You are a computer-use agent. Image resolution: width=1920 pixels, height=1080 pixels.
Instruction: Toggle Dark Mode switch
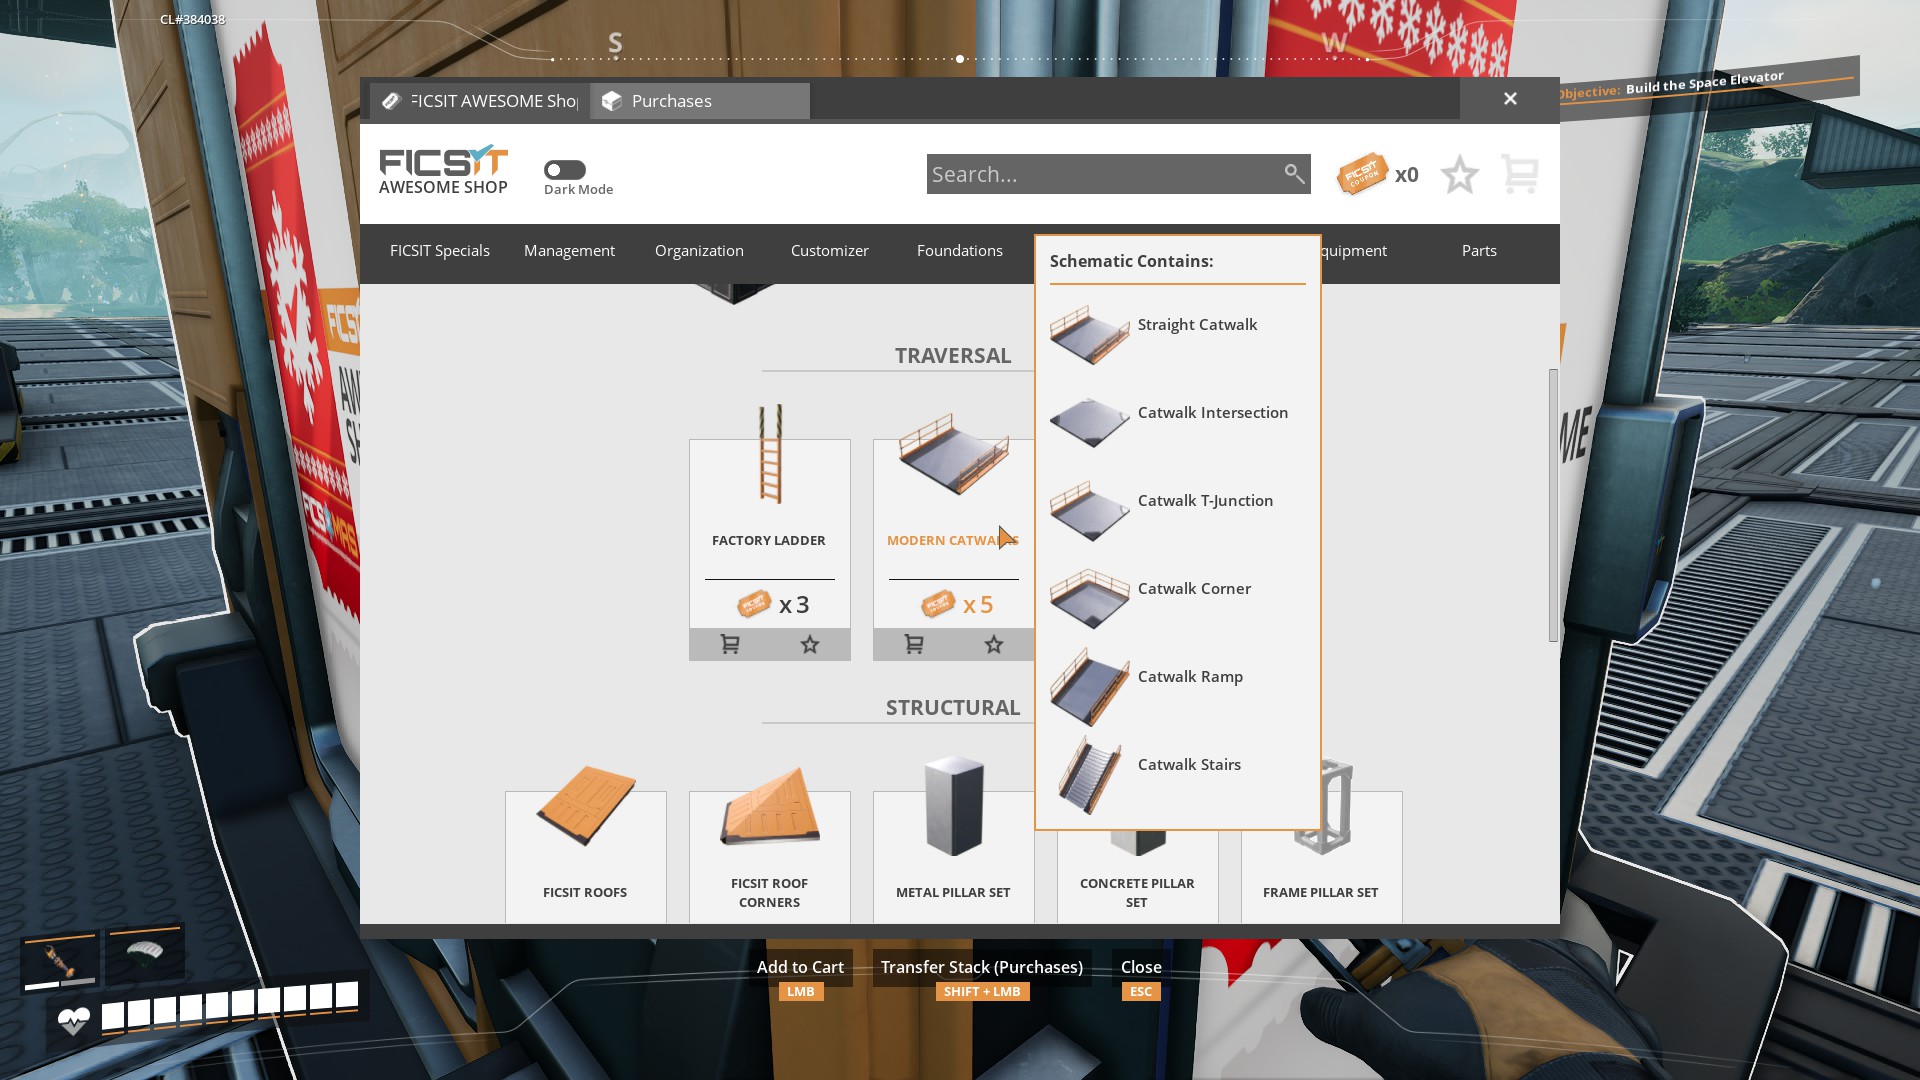[565, 170]
